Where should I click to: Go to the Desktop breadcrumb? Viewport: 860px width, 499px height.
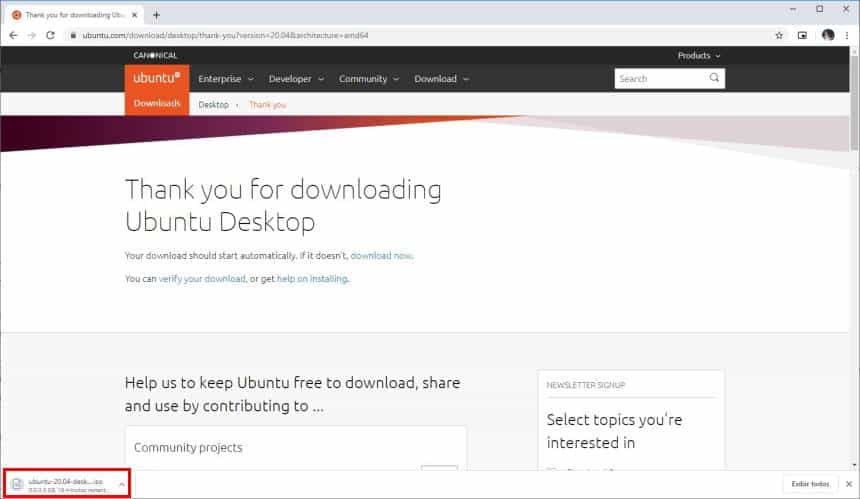point(213,104)
